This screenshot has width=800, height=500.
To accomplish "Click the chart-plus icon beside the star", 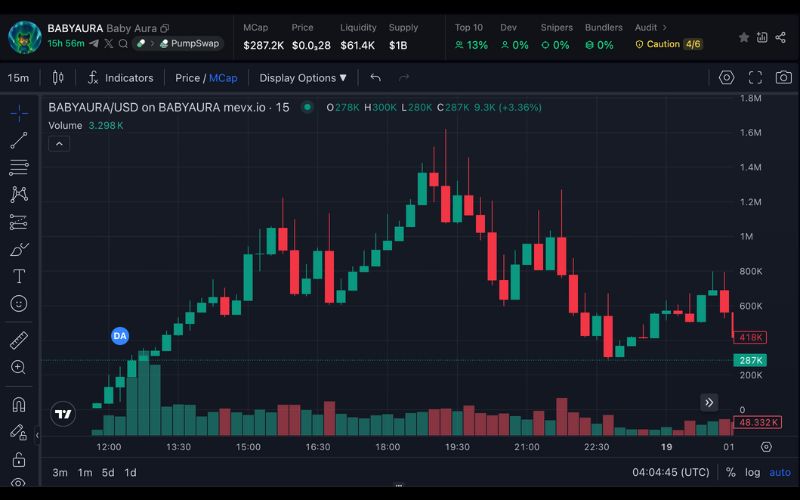I will point(762,37).
